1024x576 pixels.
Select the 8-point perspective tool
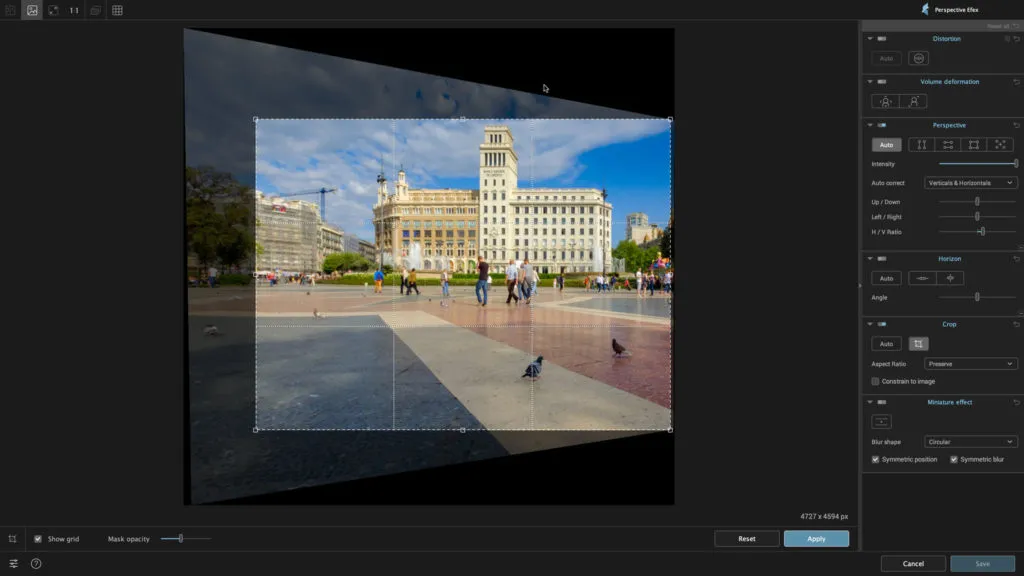point(1000,144)
